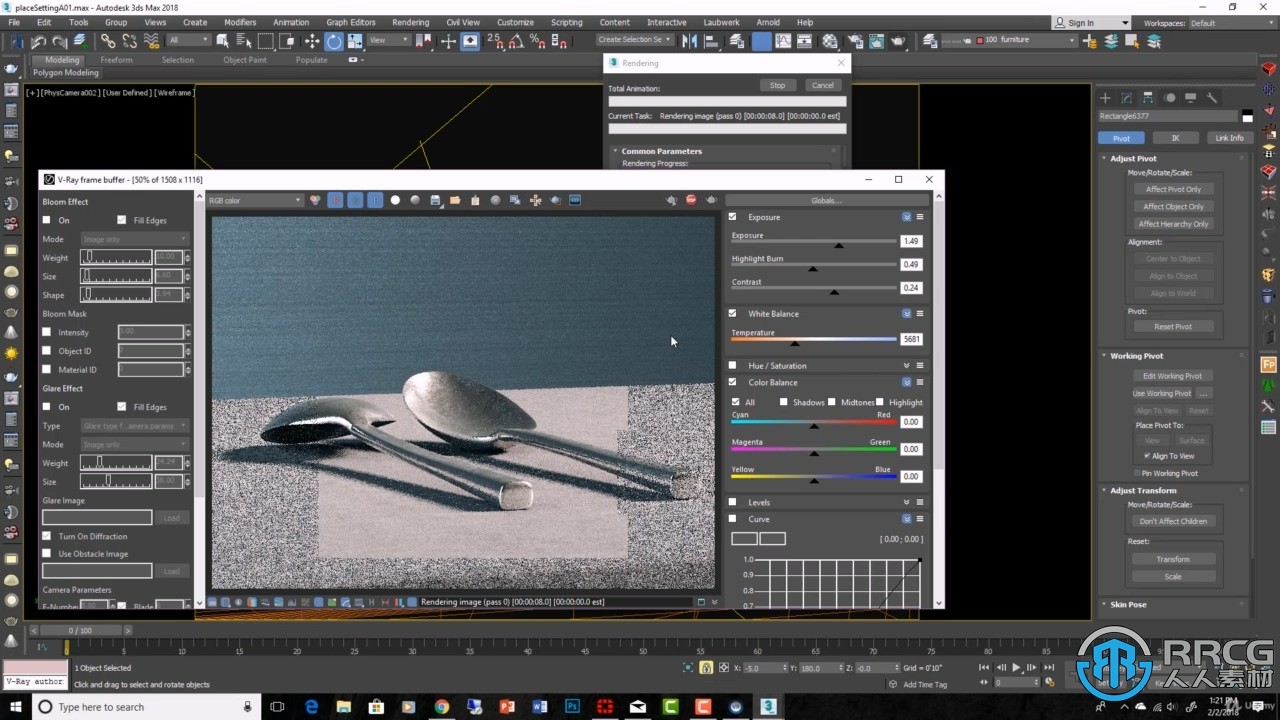The height and width of the screenshot is (720, 1280).
Task: Enable Hue / Saturation checkbox
Action: coord(732,366)
